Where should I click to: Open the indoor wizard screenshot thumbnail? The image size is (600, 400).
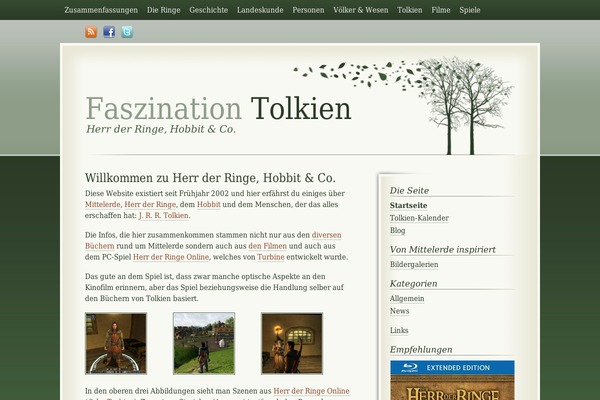[x=292, y=343]
